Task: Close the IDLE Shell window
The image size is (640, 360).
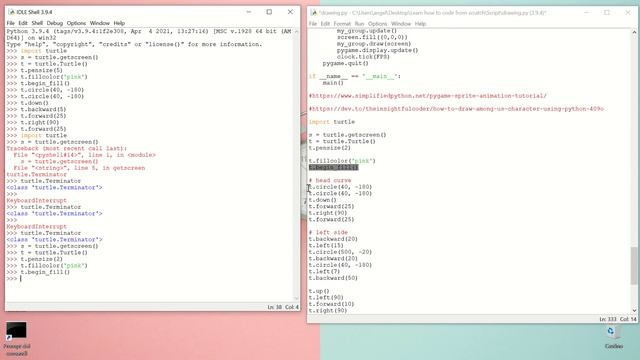Action: (290, 12)
